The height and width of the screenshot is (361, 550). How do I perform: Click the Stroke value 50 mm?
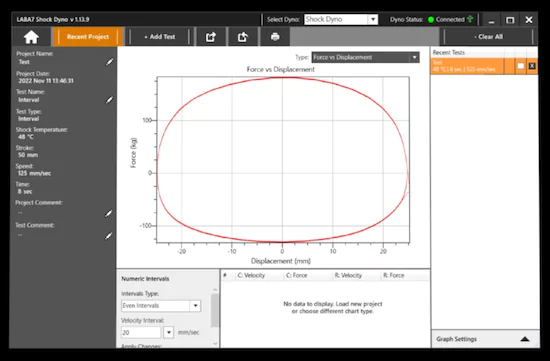(28, 155)
